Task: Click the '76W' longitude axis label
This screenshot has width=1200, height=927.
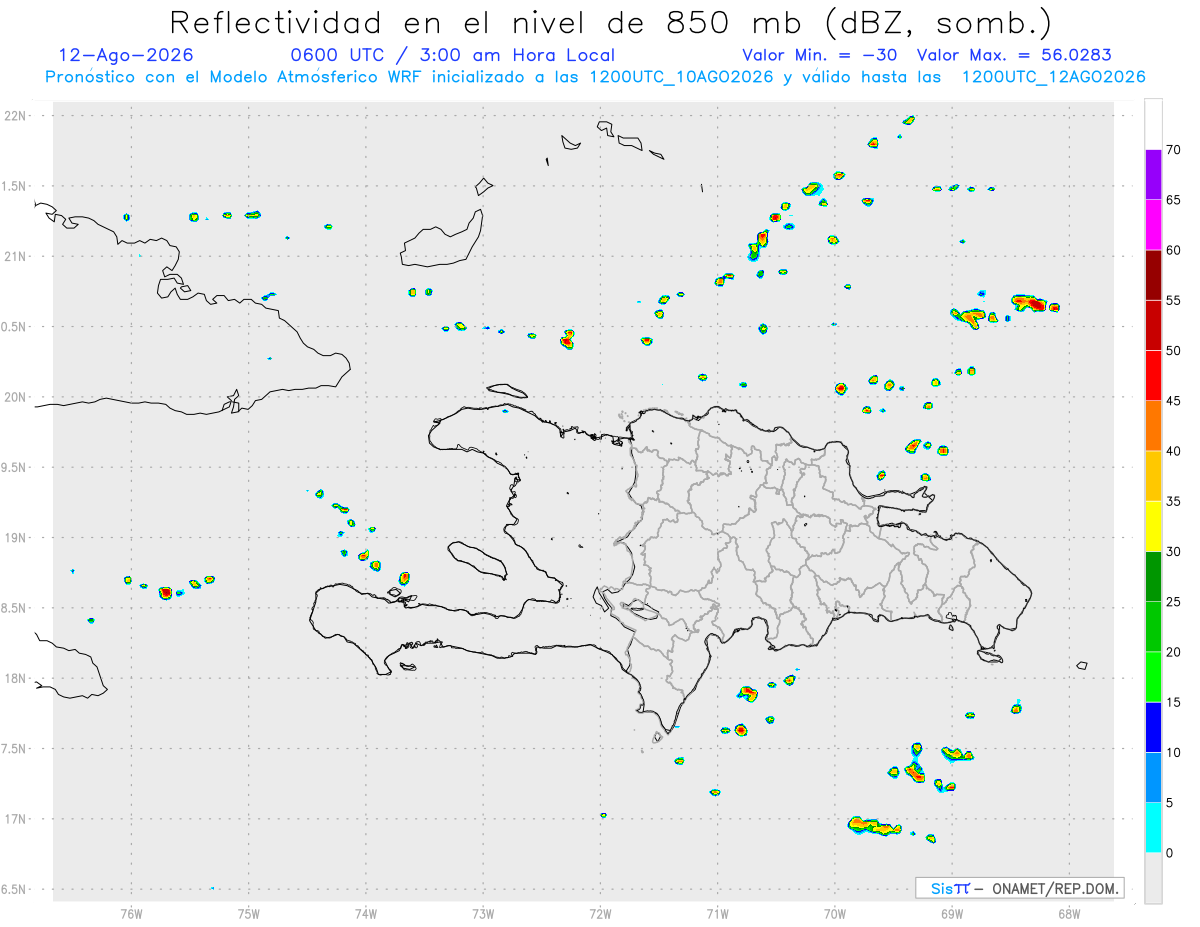Action: pos(131,912)
